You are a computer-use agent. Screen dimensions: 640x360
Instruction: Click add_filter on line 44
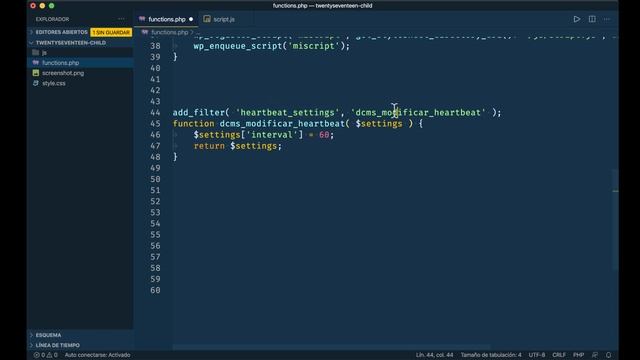point(199,113)
